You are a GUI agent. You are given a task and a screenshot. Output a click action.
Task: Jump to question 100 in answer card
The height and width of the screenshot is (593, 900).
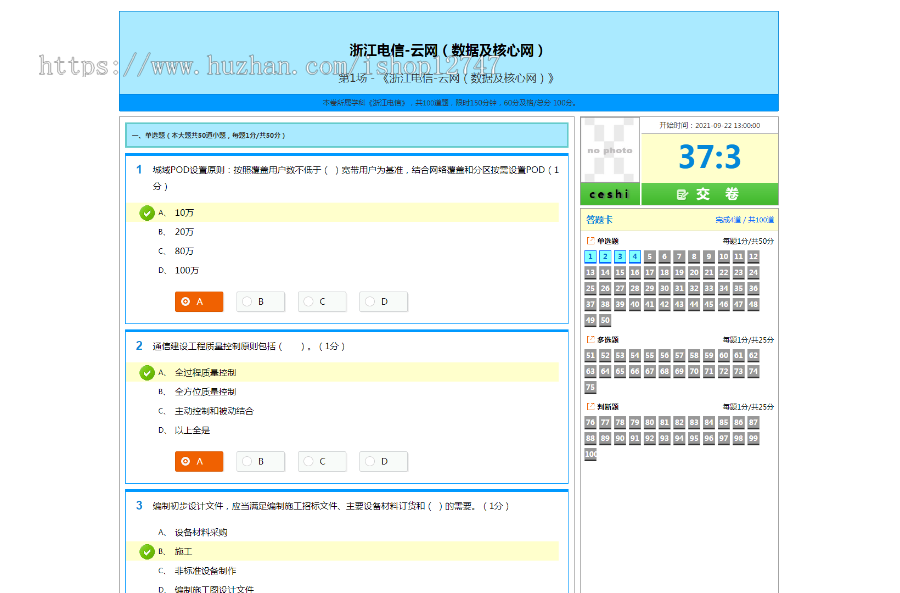(x=591, y=454)
